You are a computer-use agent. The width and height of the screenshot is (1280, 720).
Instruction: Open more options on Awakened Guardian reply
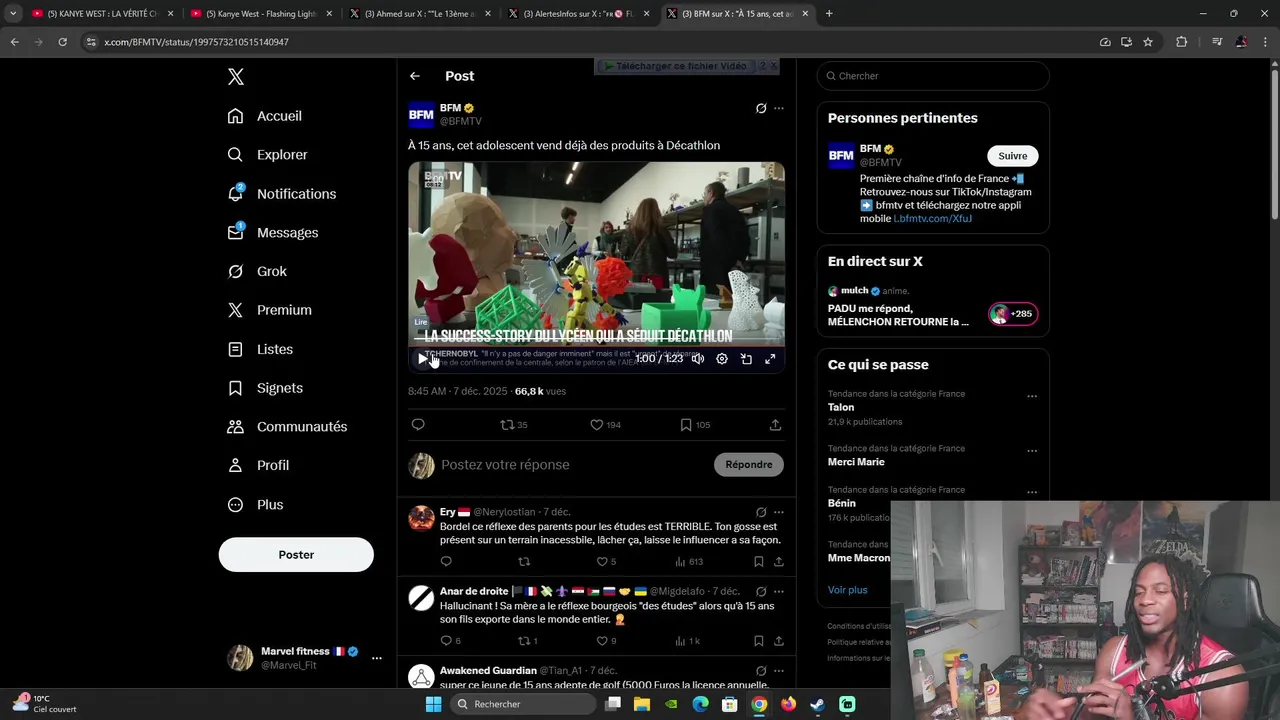click(779, 671)
